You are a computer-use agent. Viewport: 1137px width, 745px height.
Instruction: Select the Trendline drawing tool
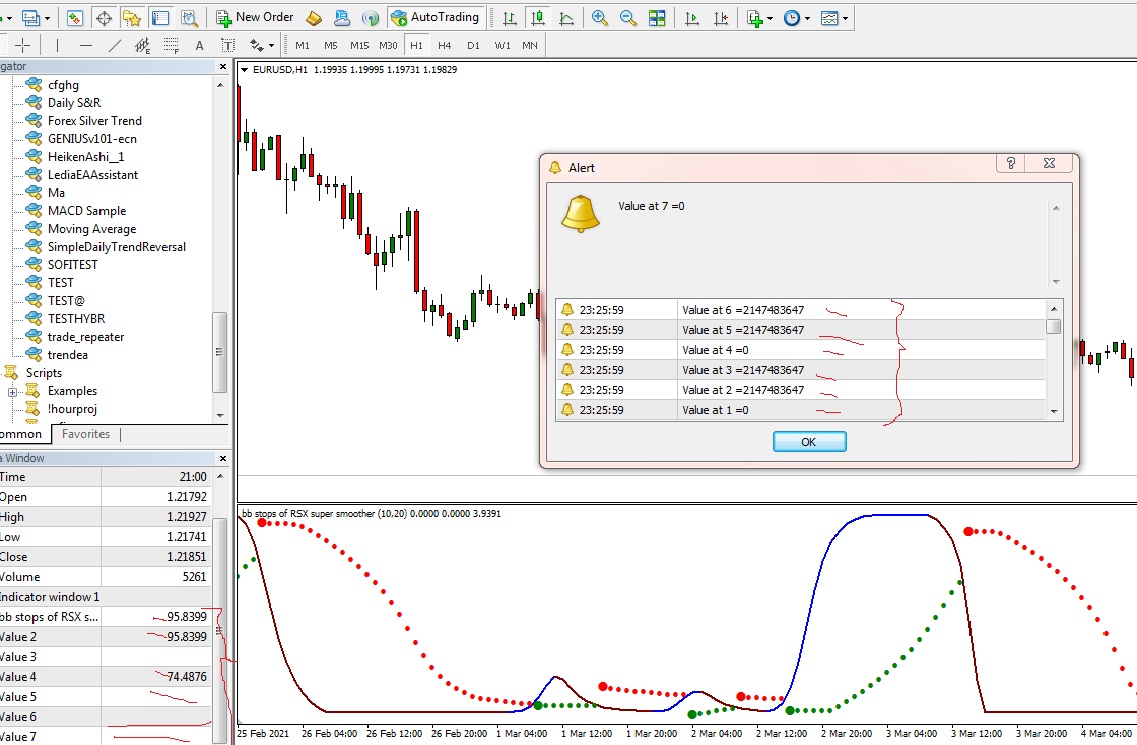coord(114,46)
